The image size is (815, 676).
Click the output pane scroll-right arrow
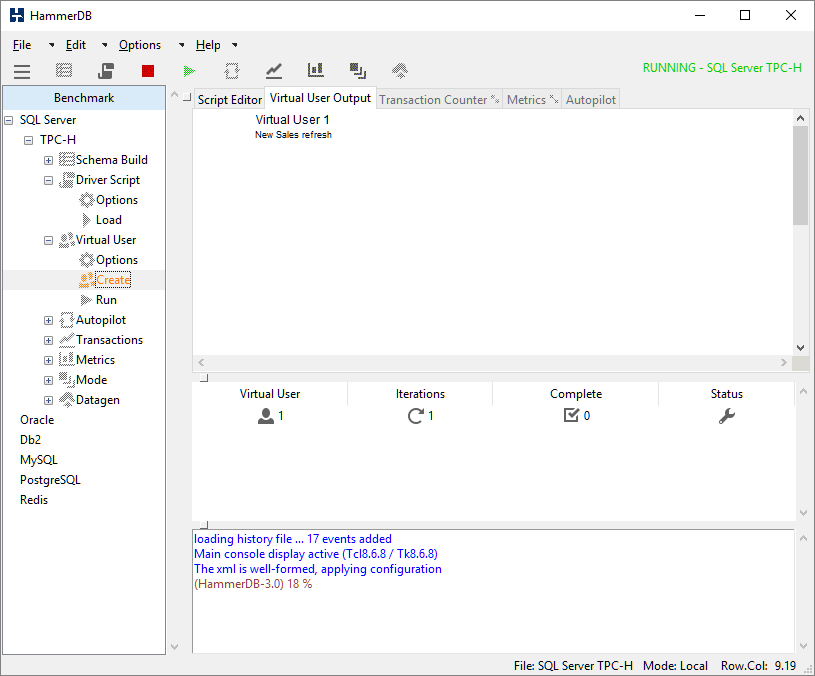(784, 363)
